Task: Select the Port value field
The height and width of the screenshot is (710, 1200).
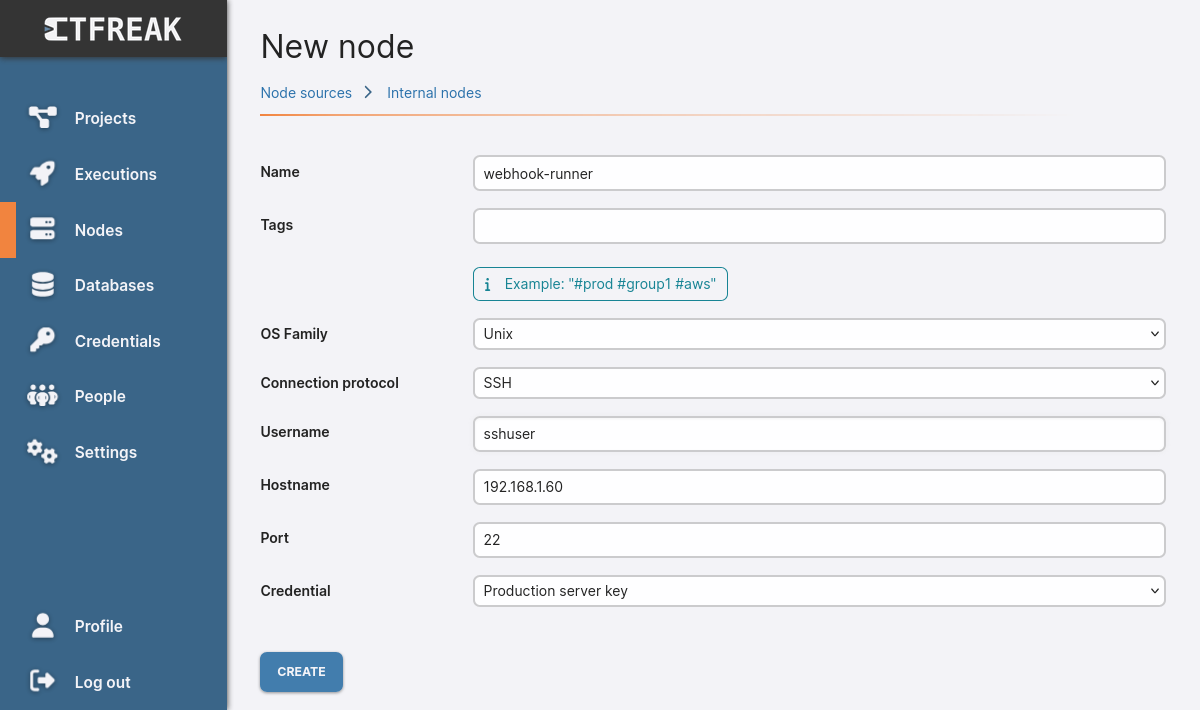Action: click(x=818, y=539)
